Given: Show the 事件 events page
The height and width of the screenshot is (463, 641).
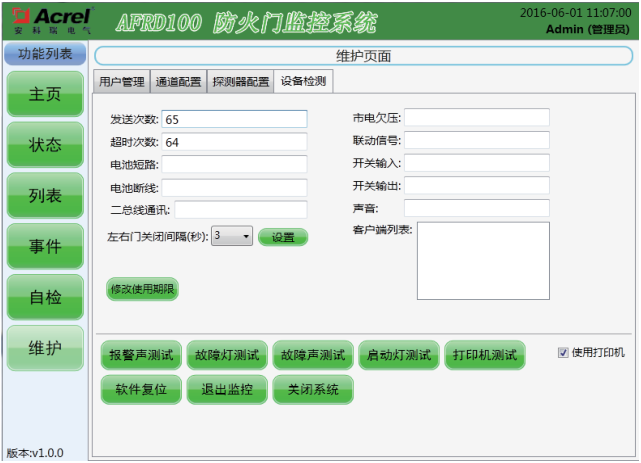Looking at the screenshot, I should click(x=44, y=247).
